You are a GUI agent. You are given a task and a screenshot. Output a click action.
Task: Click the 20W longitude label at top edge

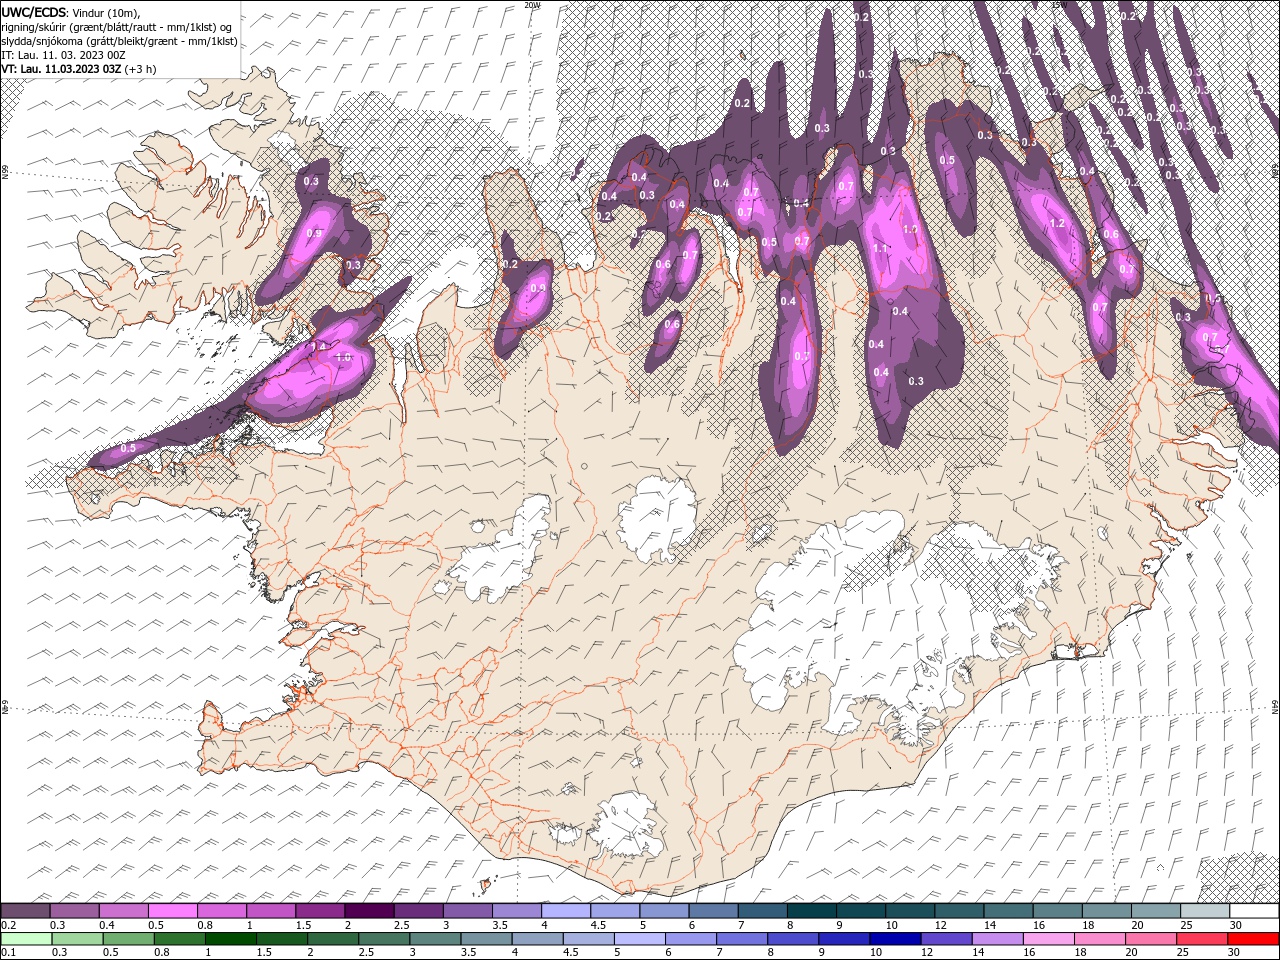[x=532, y=5]
